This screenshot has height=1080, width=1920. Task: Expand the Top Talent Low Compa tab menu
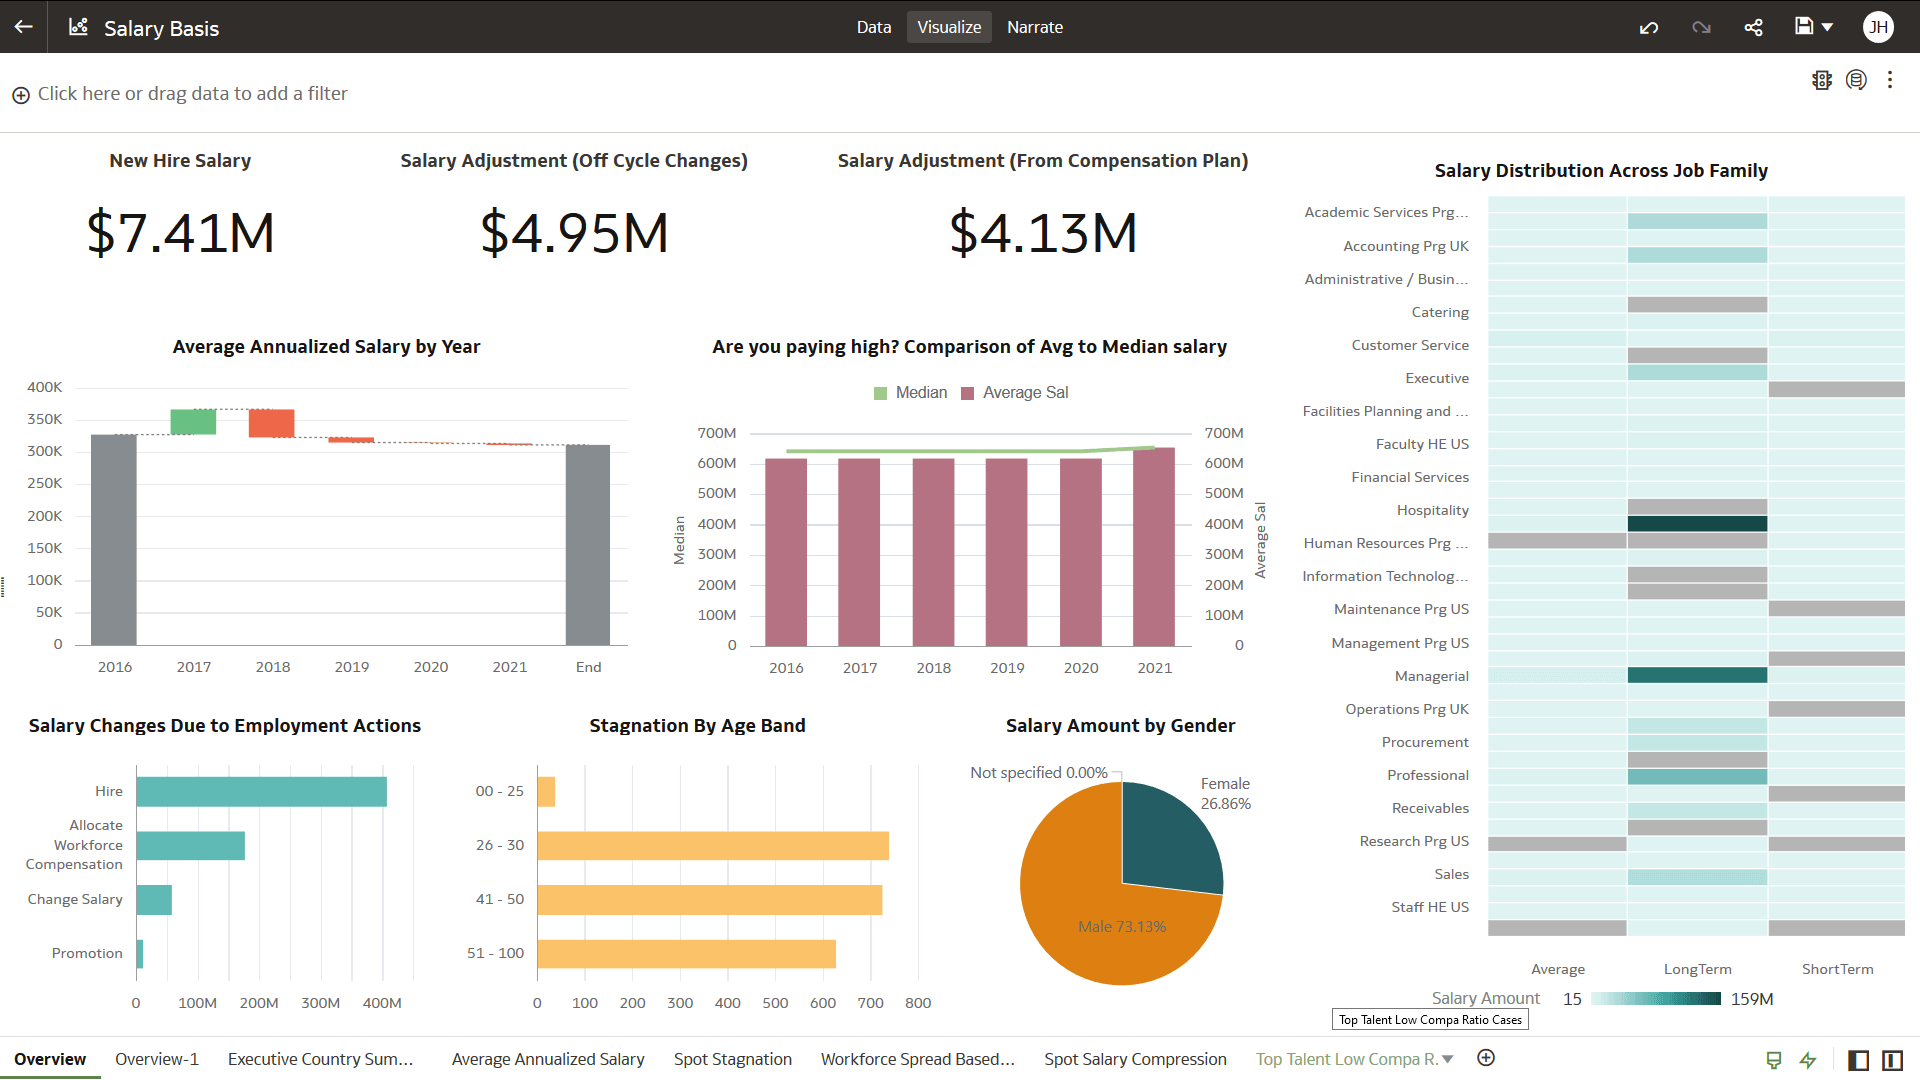[x=1448, y=1059]
